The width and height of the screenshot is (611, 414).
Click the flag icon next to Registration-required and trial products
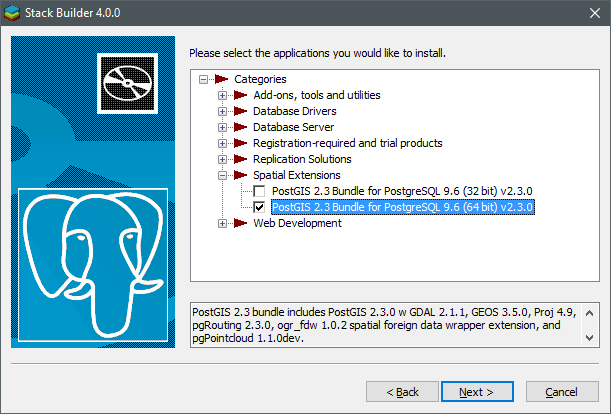coord(240,143)
